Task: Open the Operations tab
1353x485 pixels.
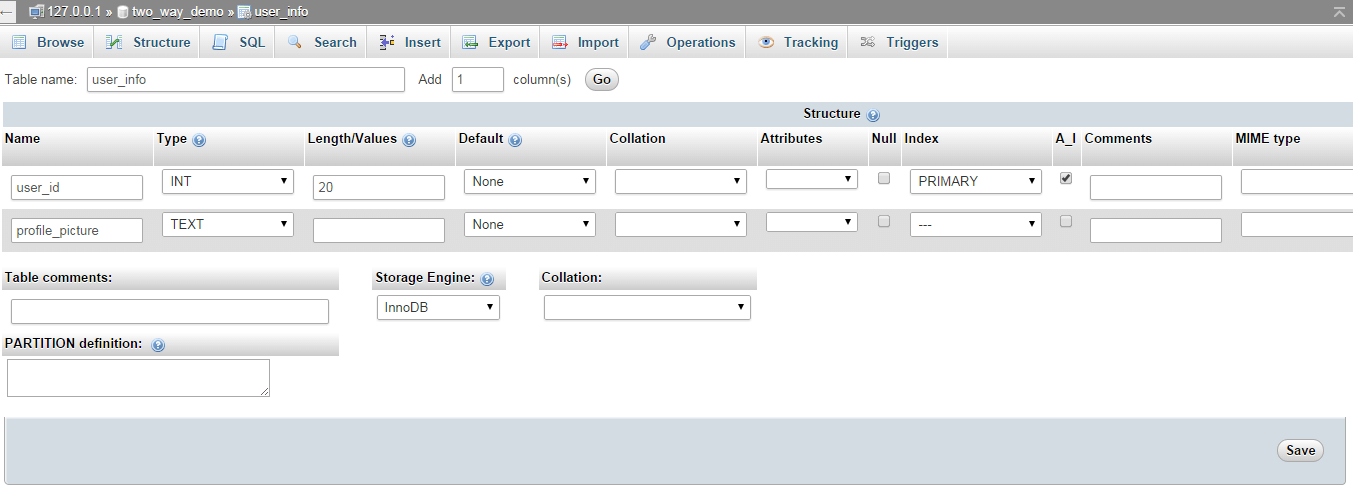Action: pyautogui.click(x=688, y=42)
